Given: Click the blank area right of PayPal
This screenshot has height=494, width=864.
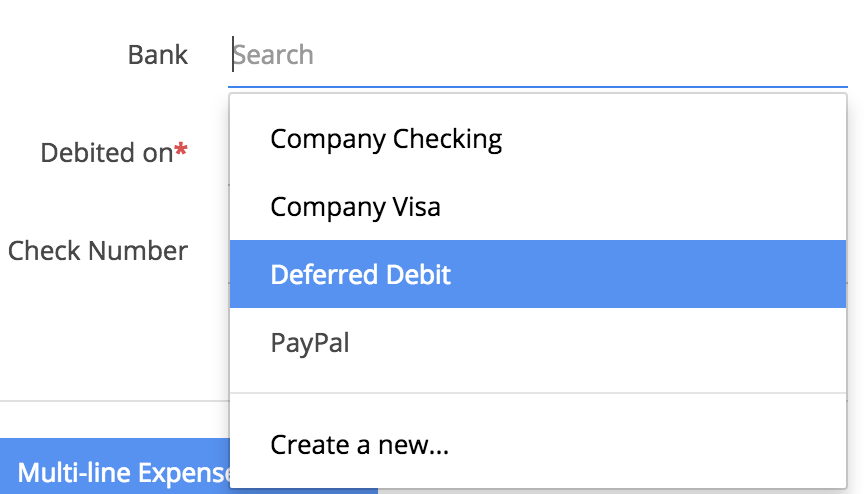Looking at the screenshot, I should (x=598, y=342).
